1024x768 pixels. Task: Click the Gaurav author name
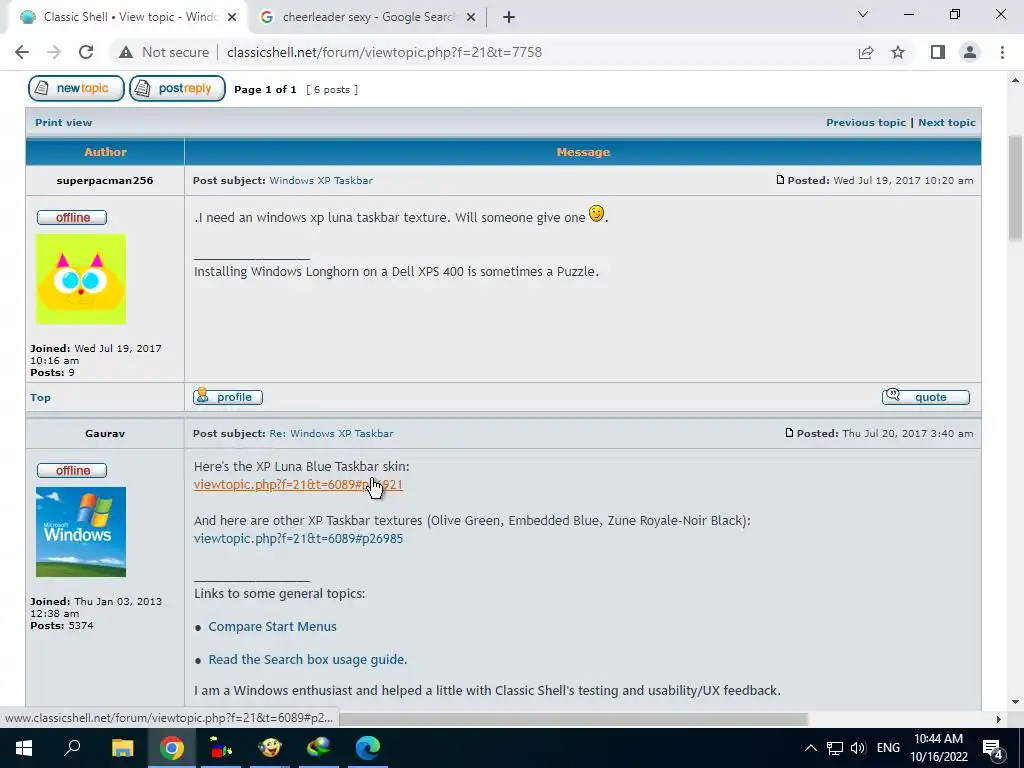click(104, 433)
